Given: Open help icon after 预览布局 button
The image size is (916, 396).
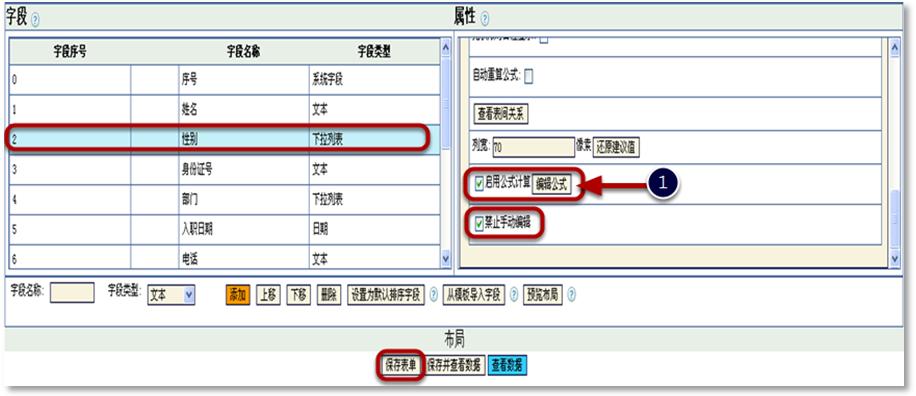Looking at the screenshot, I should click(571, 295).
